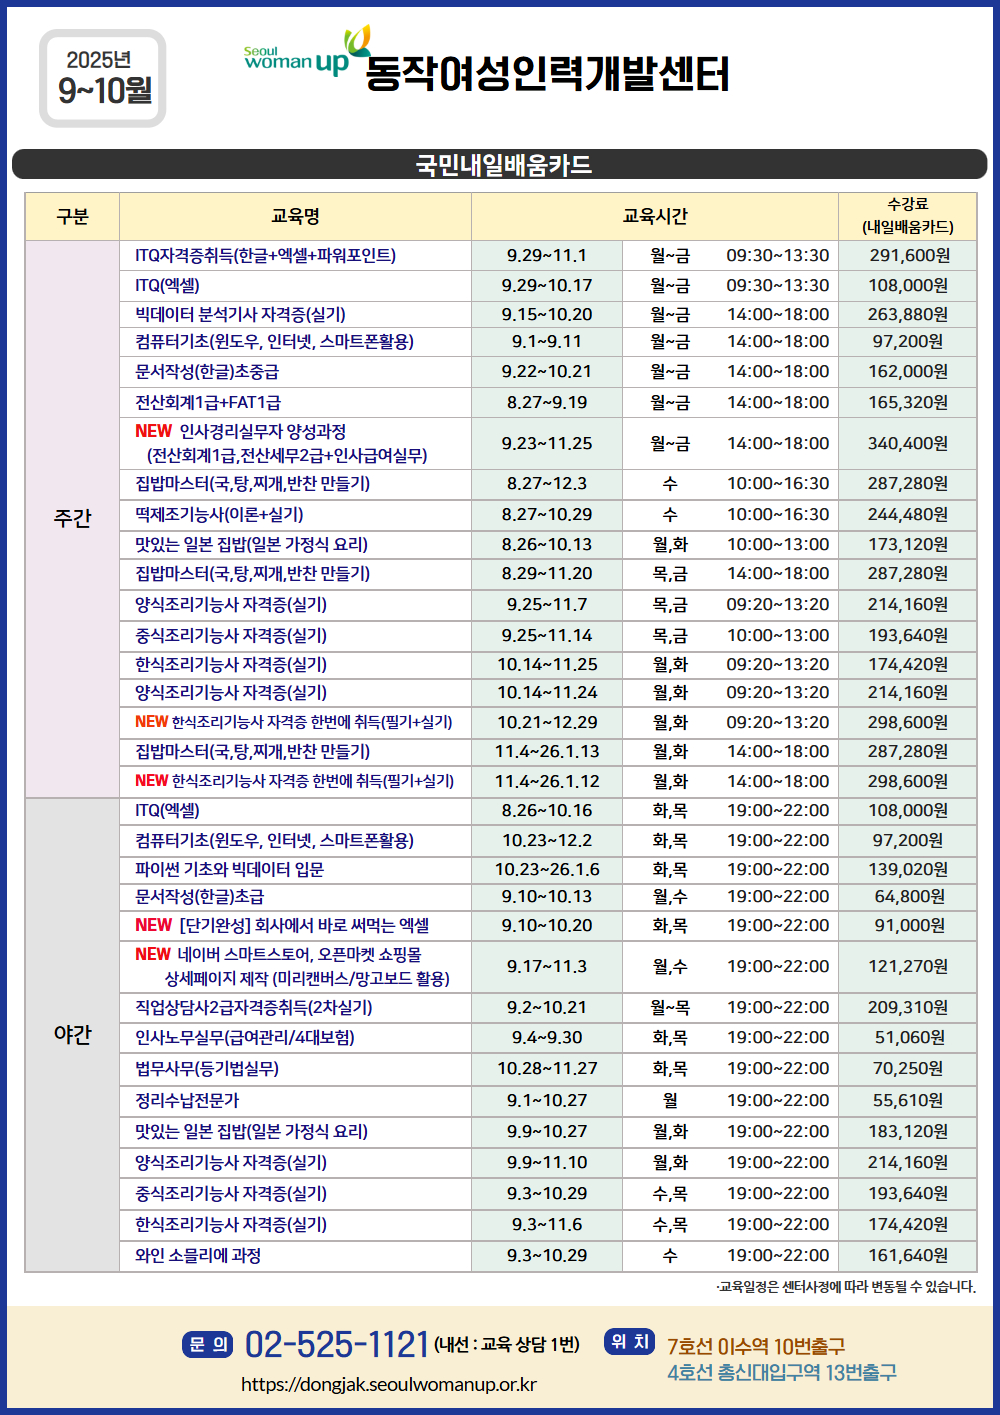Select the 야간 category cell
Screen dimensions: 1000x1415
click(73, 1034)
